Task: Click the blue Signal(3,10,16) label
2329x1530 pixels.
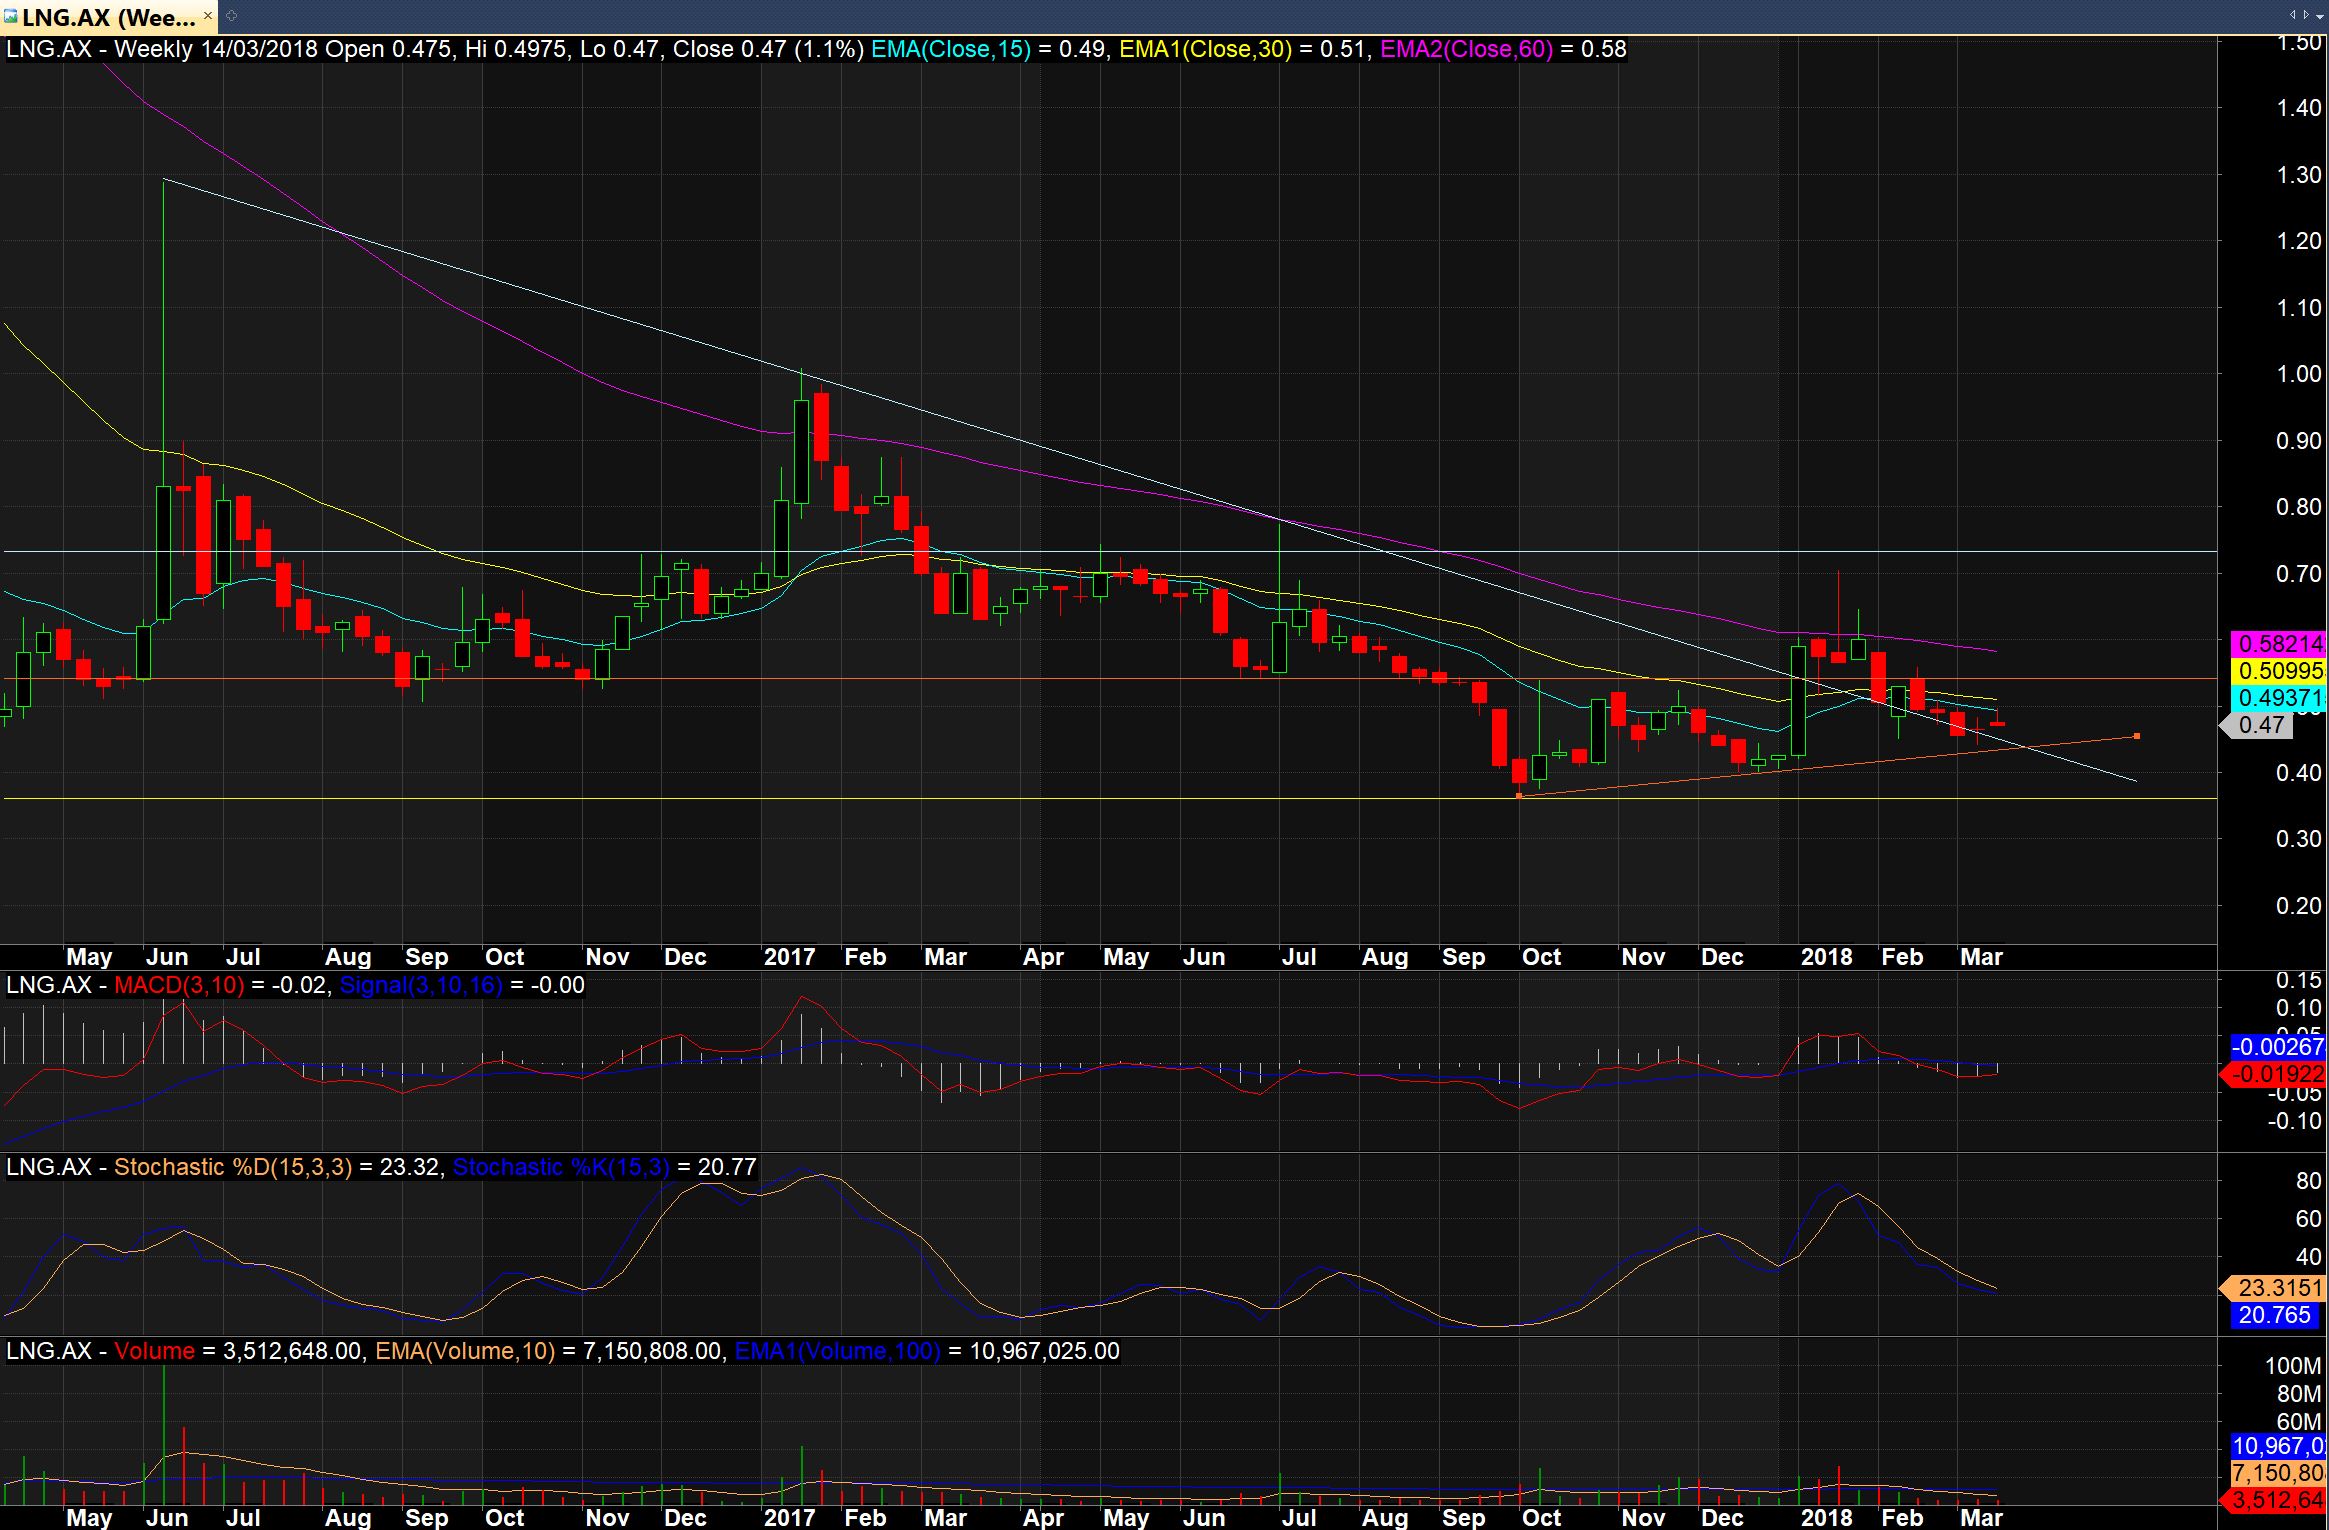Action: (421, 985)
